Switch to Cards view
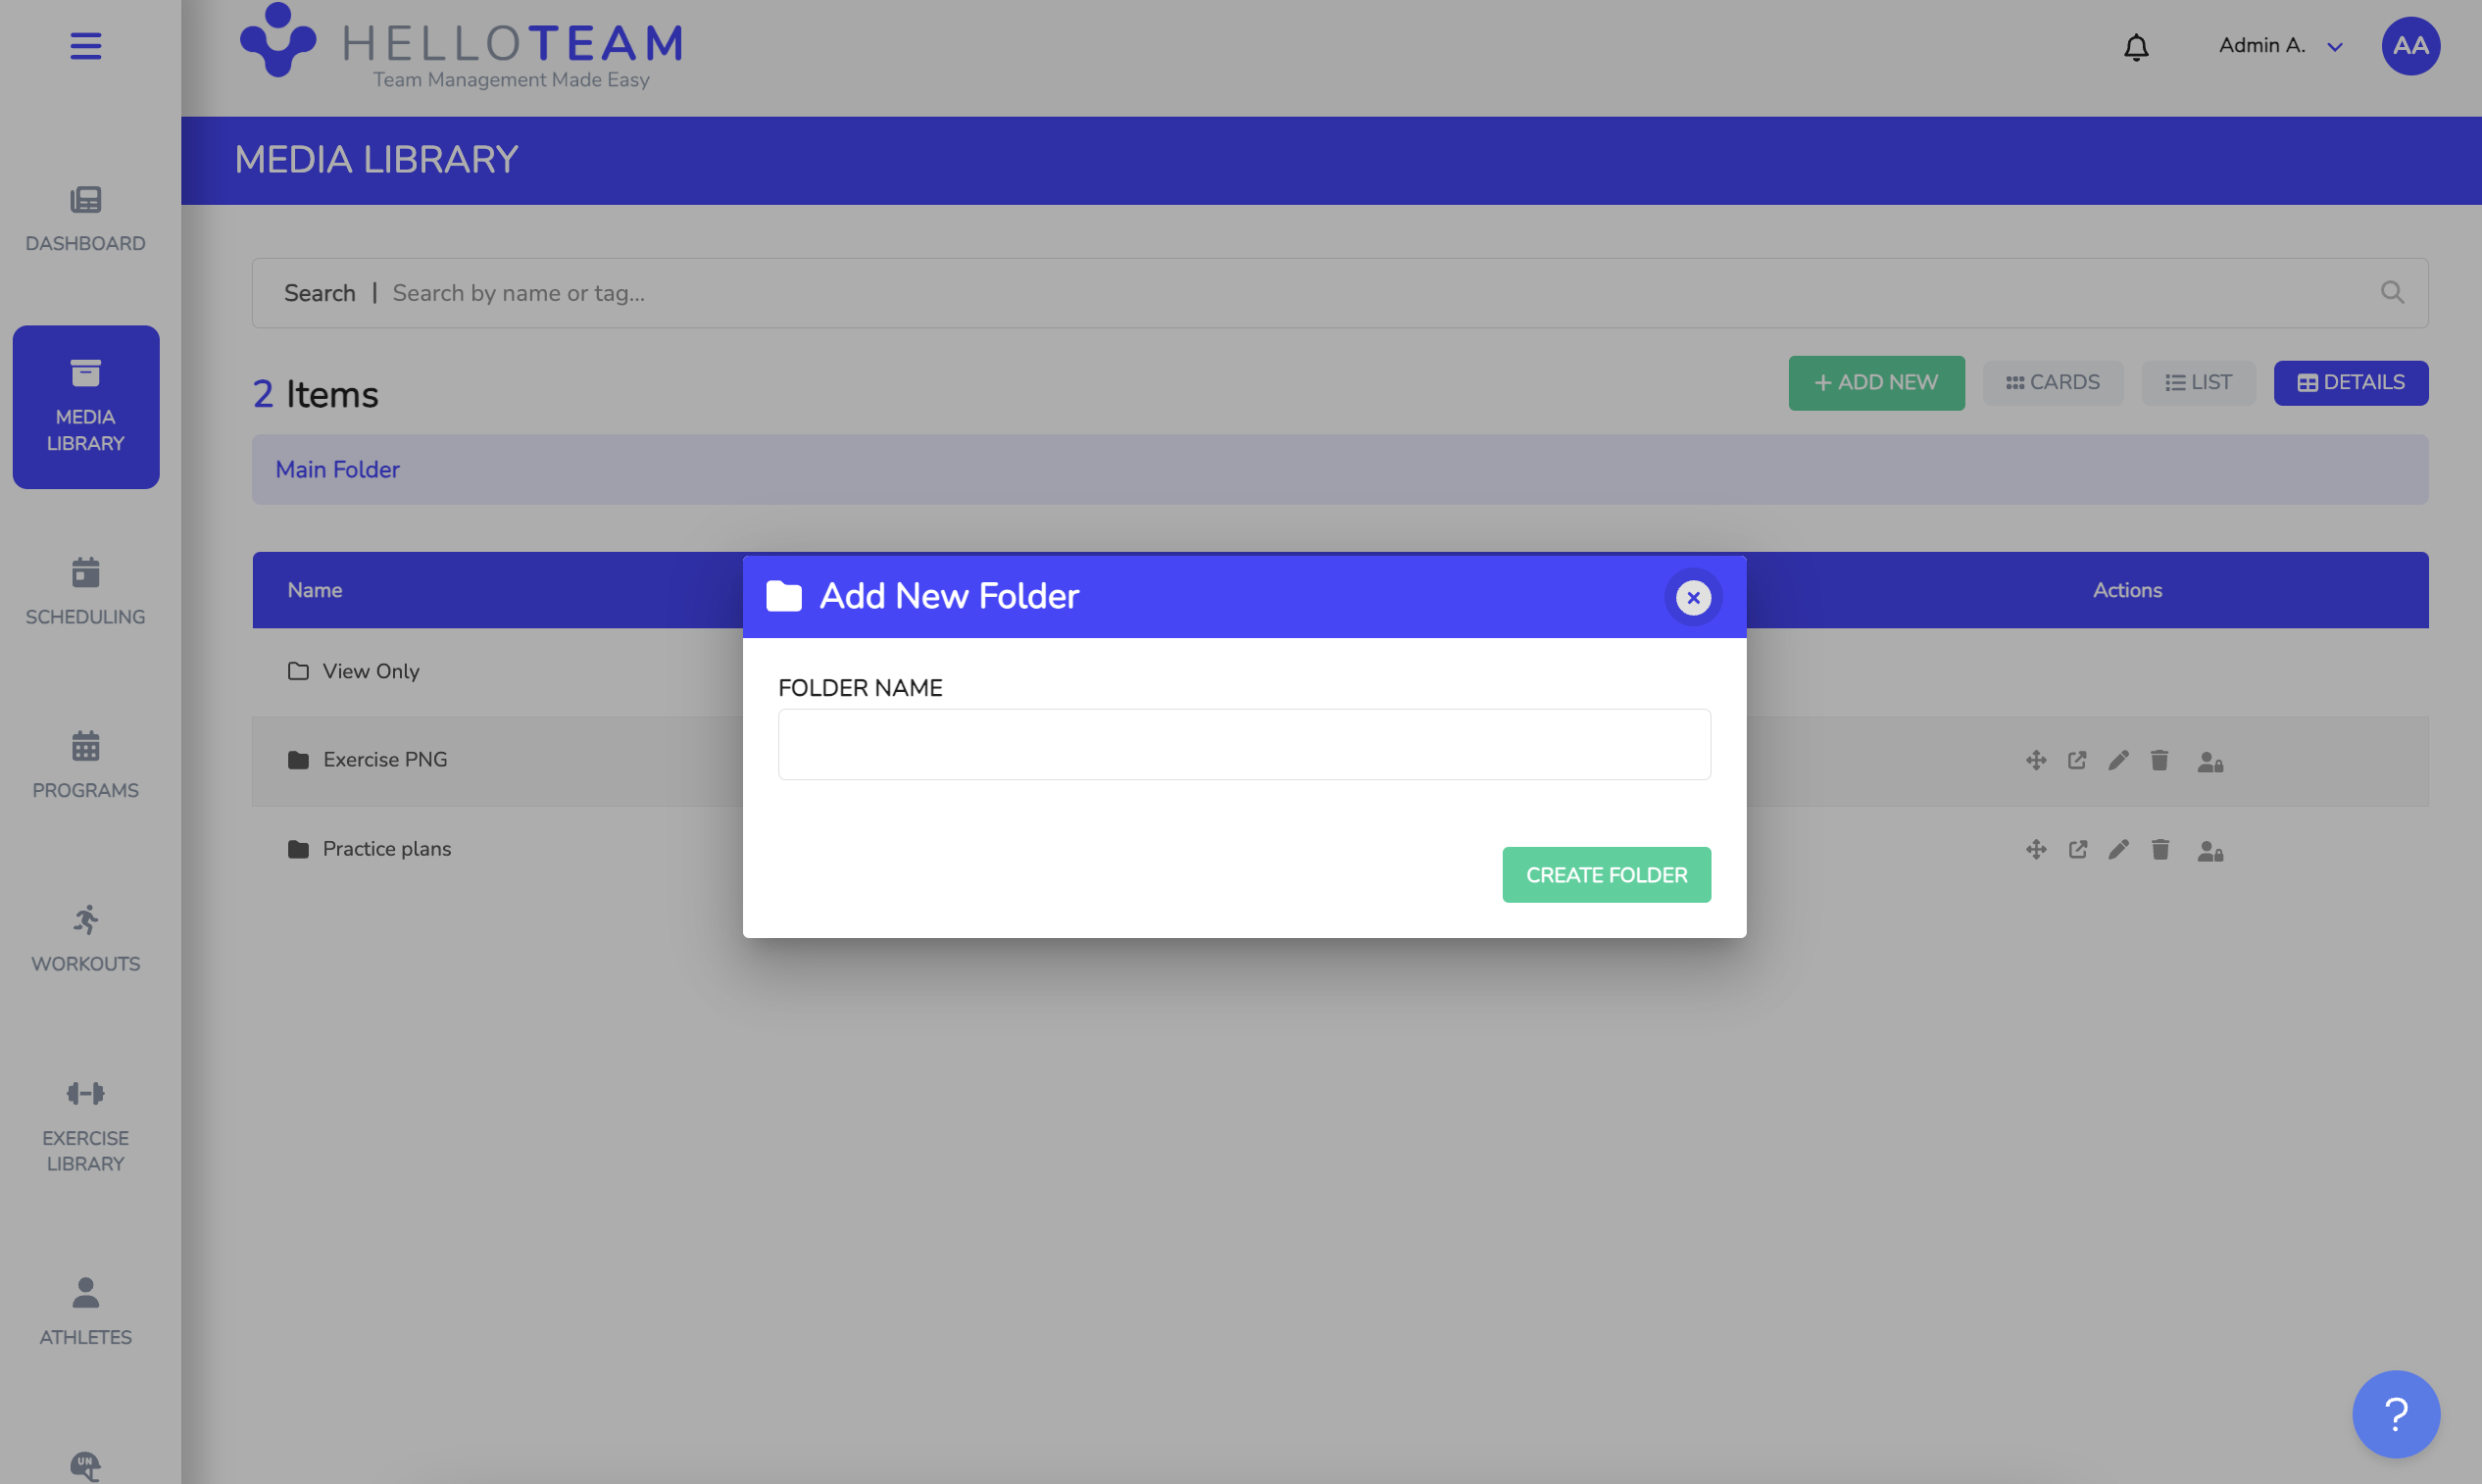This screenshot has height=1484, width=2482. point(2052,383)
